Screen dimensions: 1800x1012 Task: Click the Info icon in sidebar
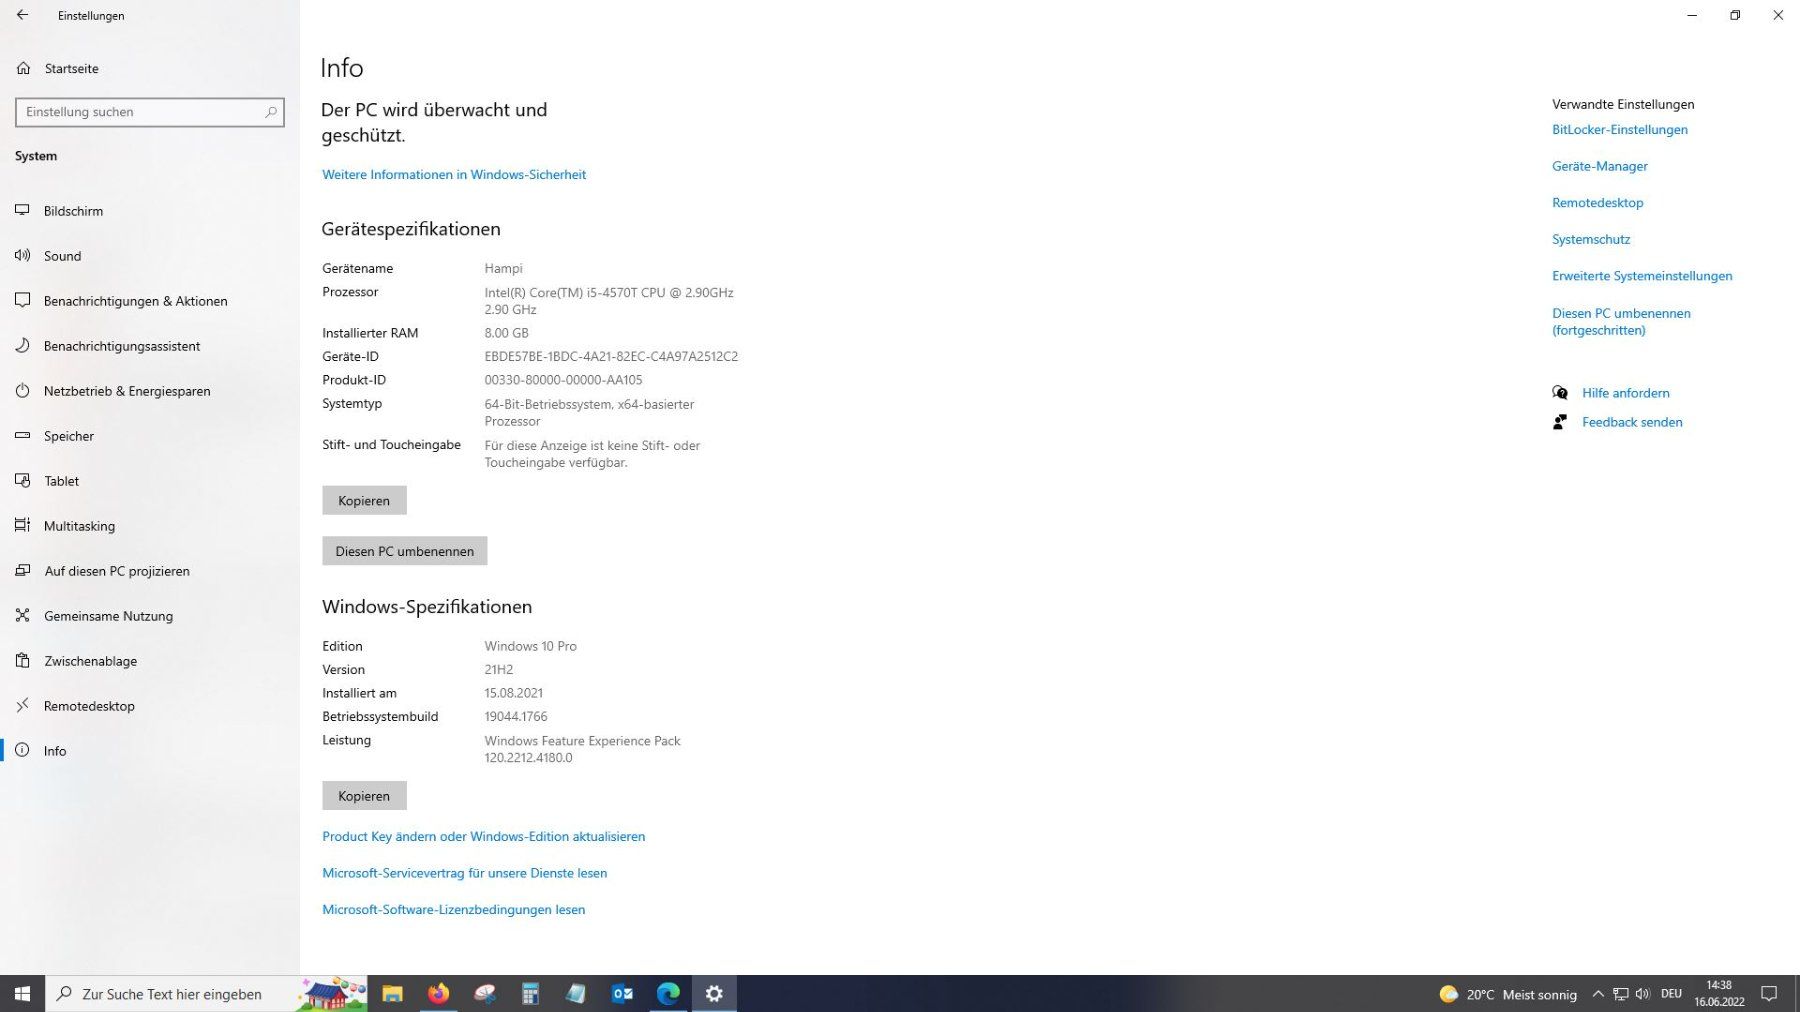coord(22,751)
